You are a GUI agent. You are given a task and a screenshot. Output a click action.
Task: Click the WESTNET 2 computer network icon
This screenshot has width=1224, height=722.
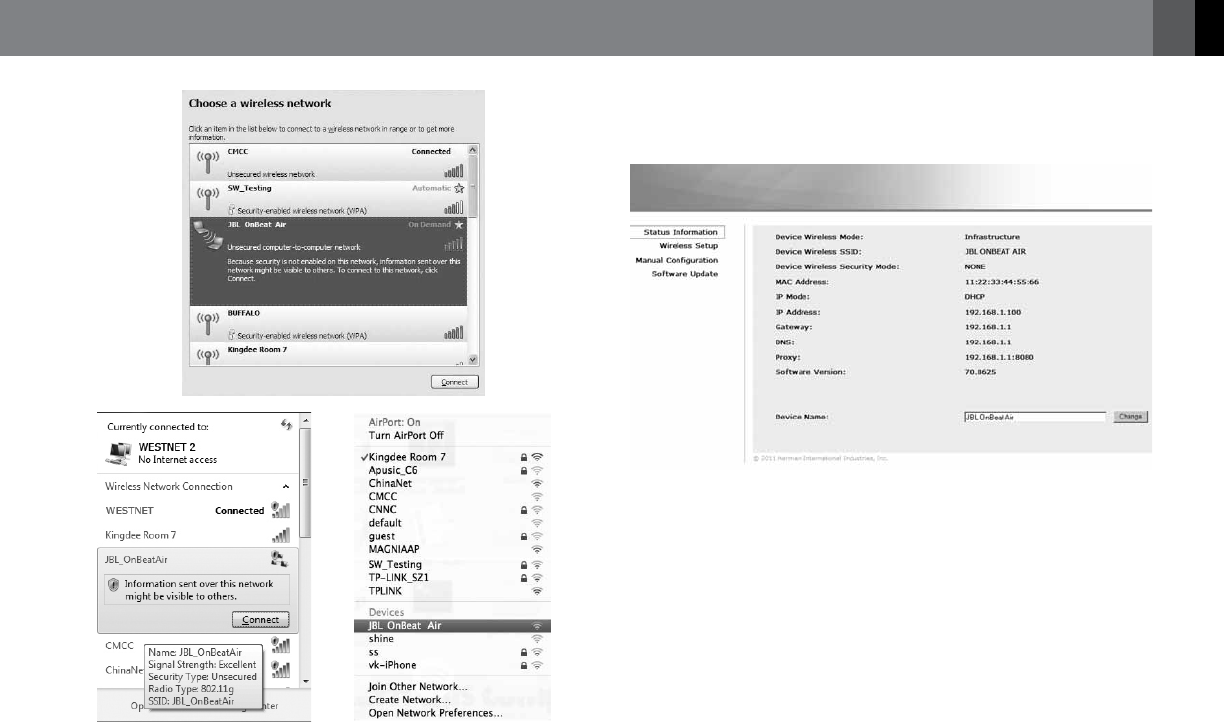tap(118, 453)
